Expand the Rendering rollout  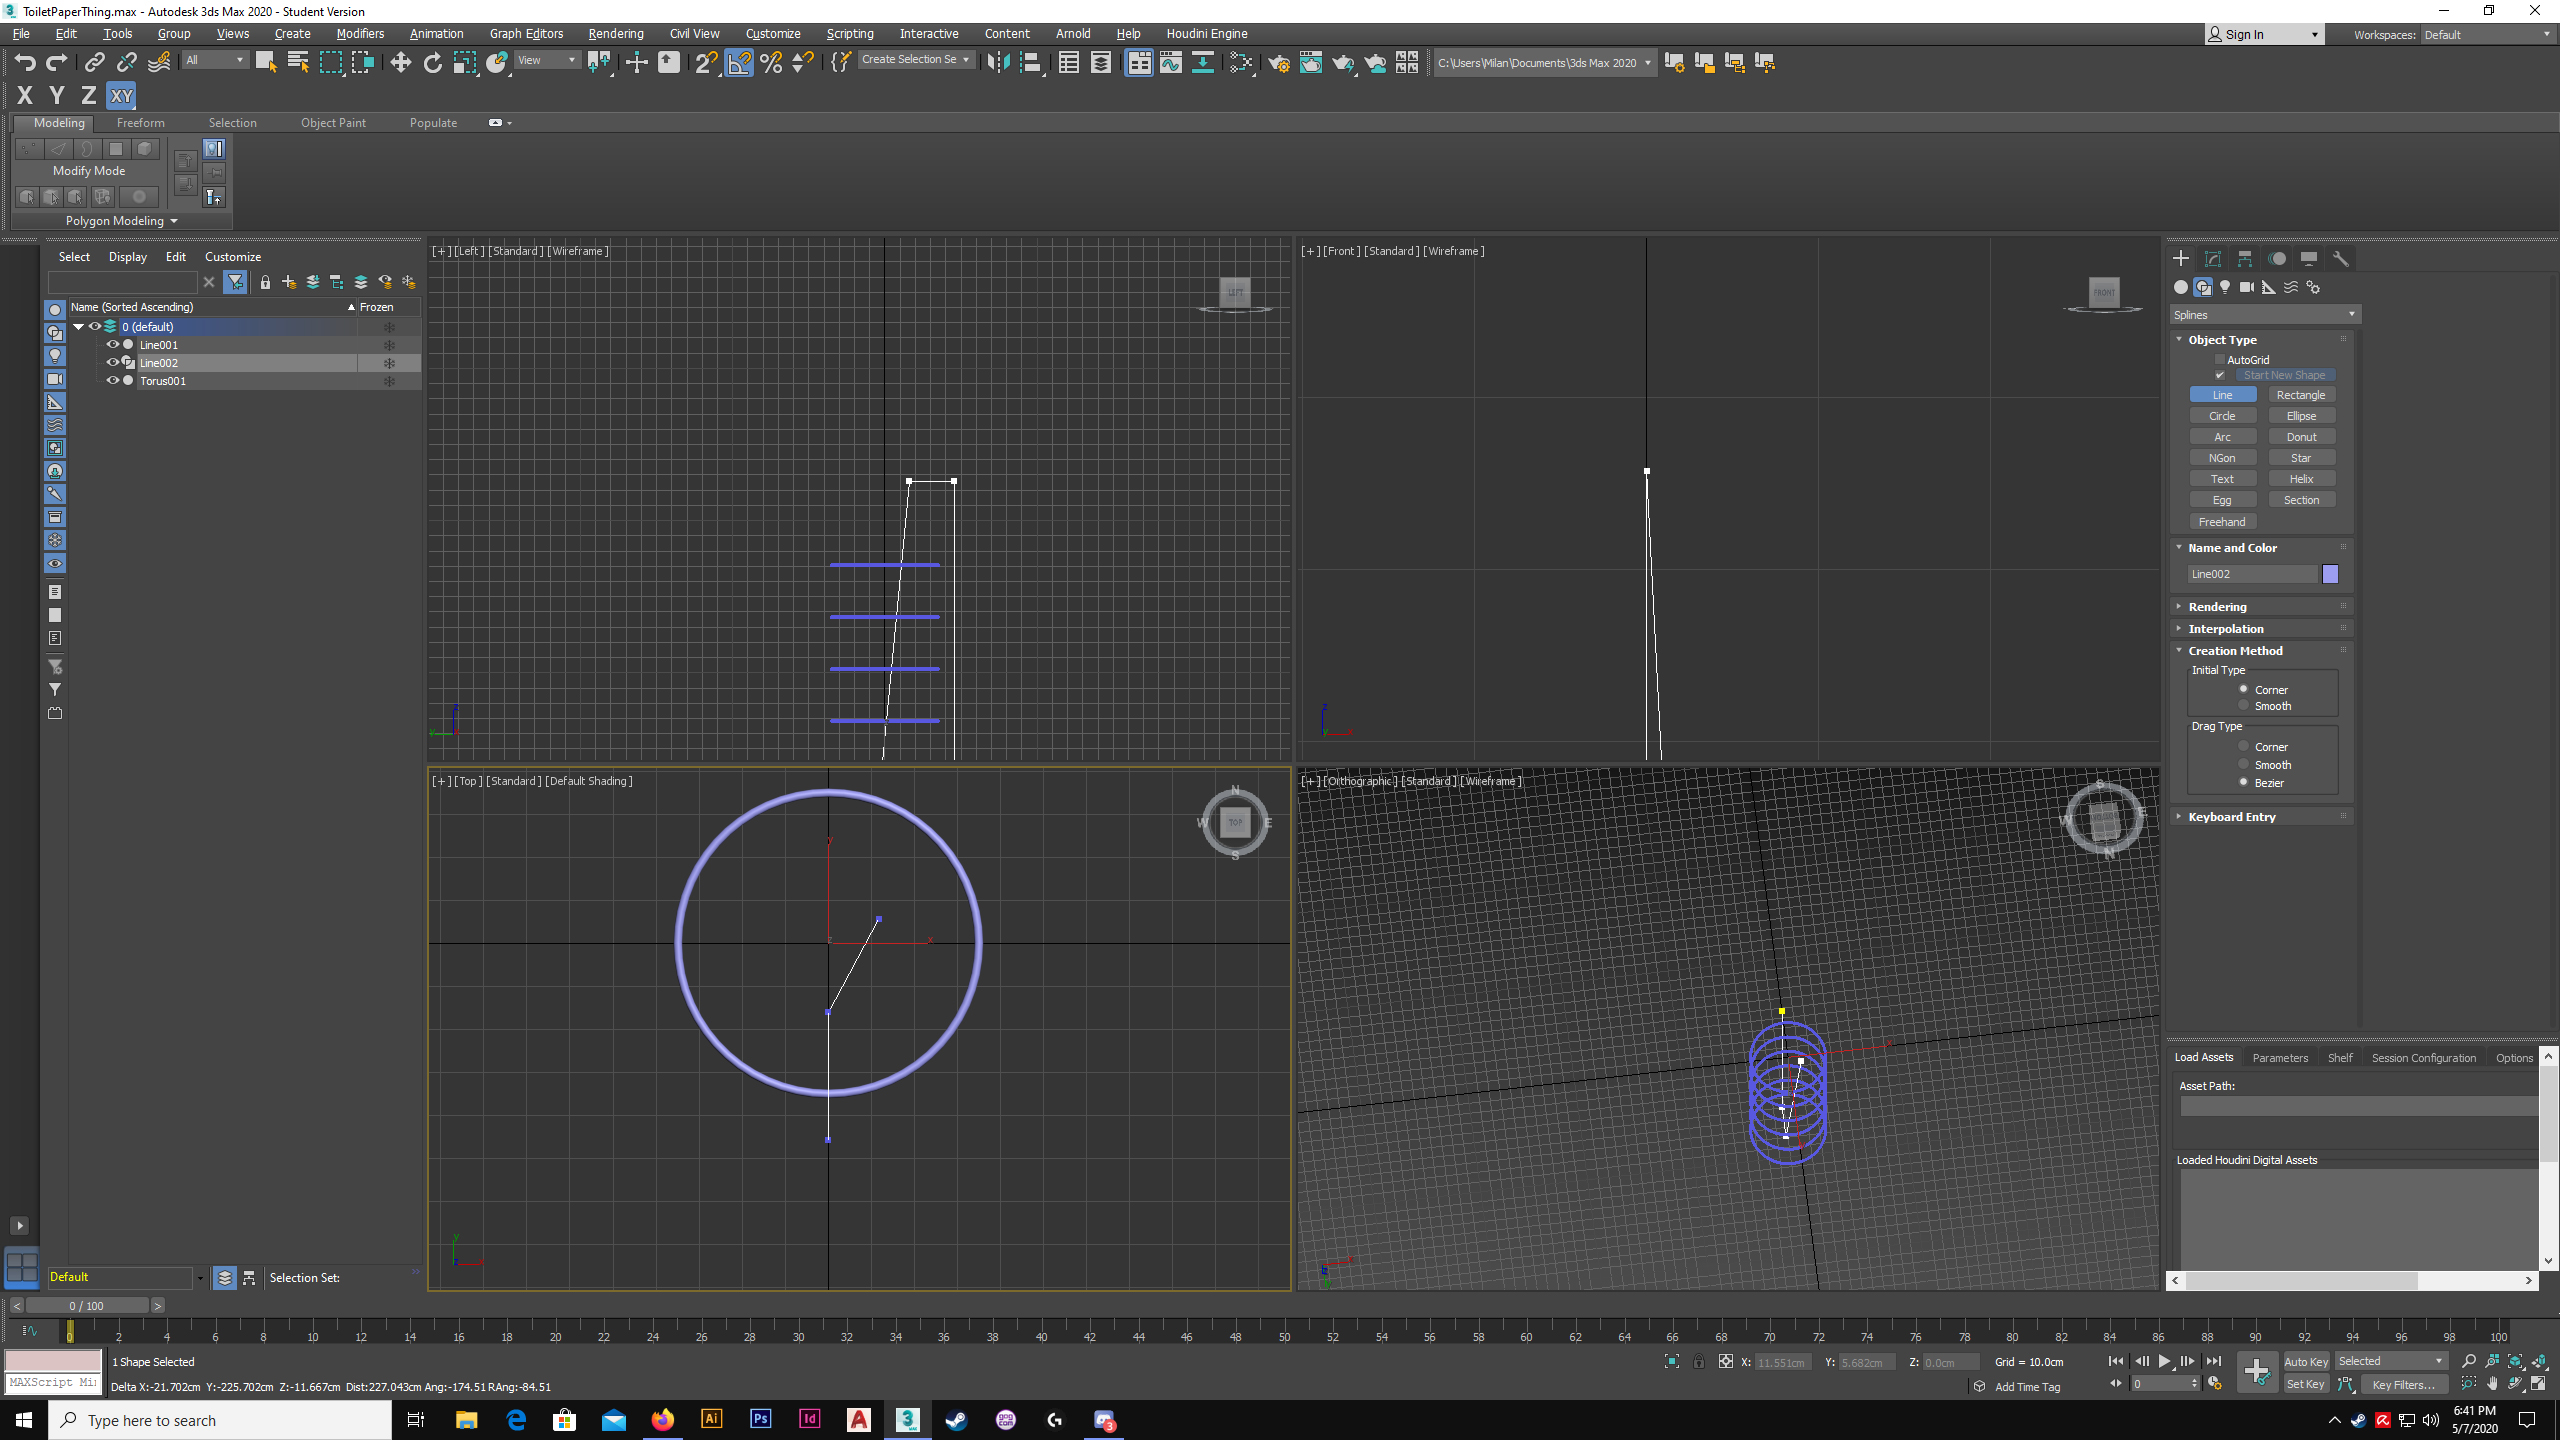click(2217, 607)
